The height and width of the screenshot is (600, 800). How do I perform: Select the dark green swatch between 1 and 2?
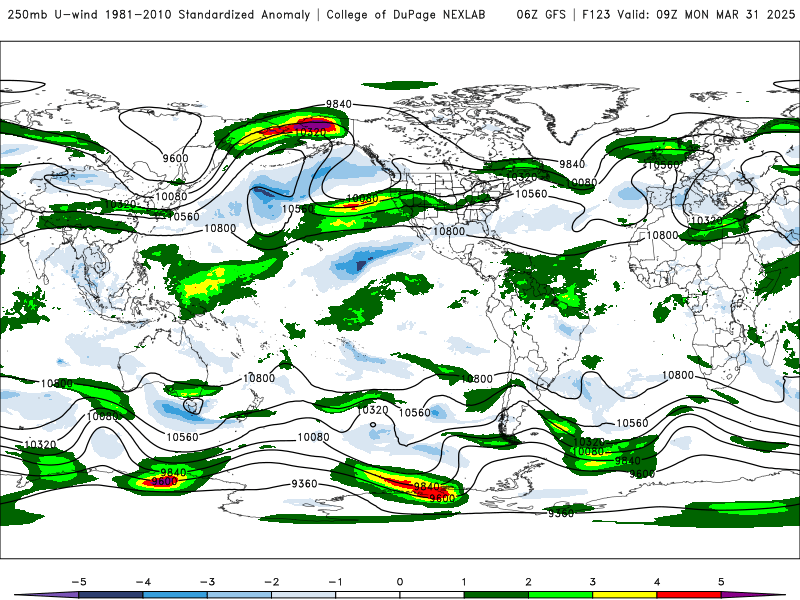[x=496, y=595]
